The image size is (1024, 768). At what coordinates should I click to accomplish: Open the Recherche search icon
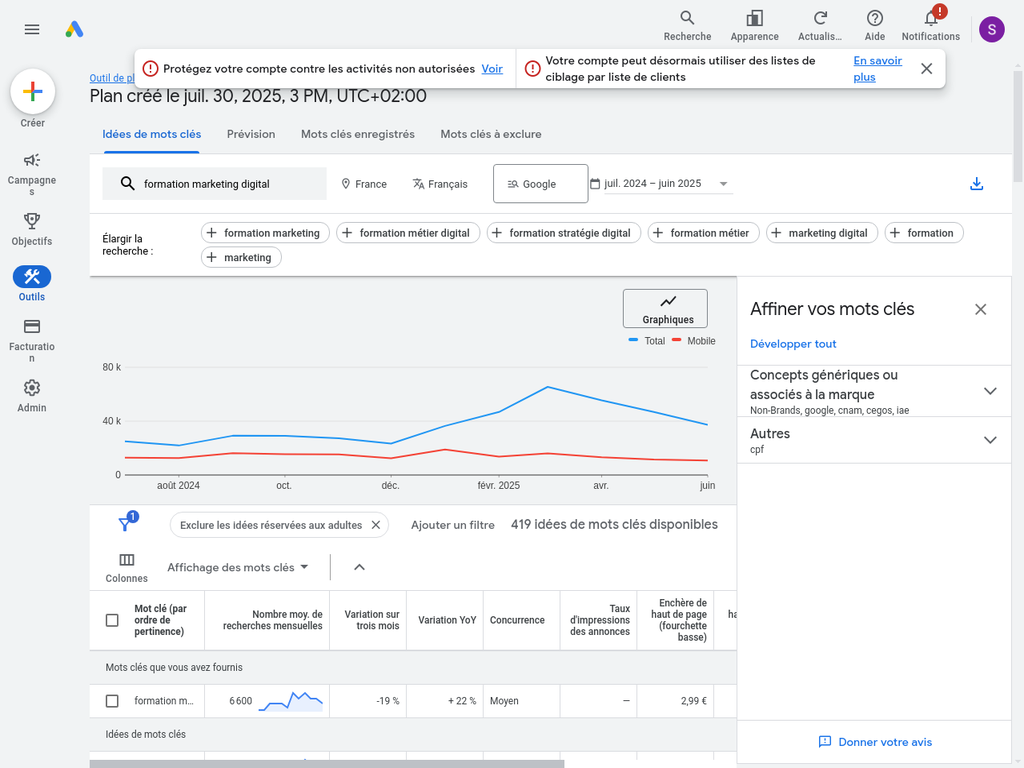coord(687,26)
